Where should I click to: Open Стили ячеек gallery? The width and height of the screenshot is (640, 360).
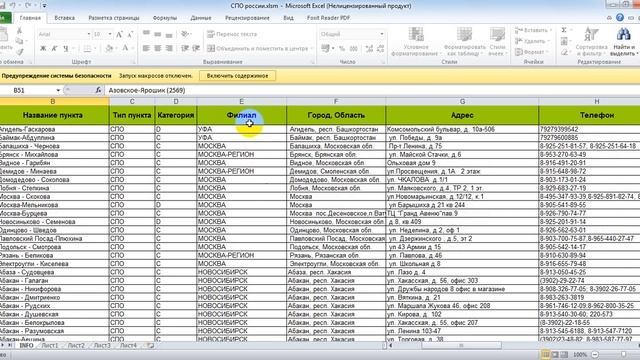pos(497,42)
